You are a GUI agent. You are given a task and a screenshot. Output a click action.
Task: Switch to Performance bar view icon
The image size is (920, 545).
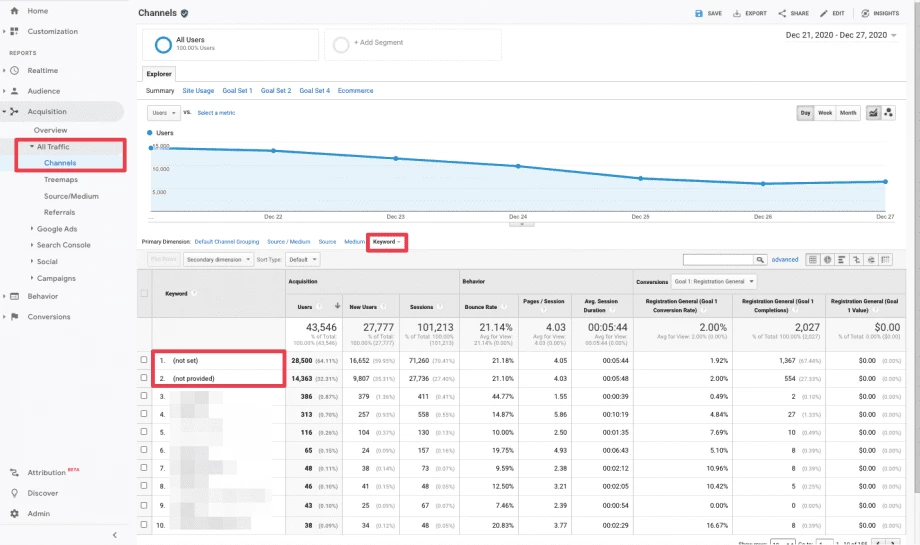pyautogui.click(x=842, y=259)
